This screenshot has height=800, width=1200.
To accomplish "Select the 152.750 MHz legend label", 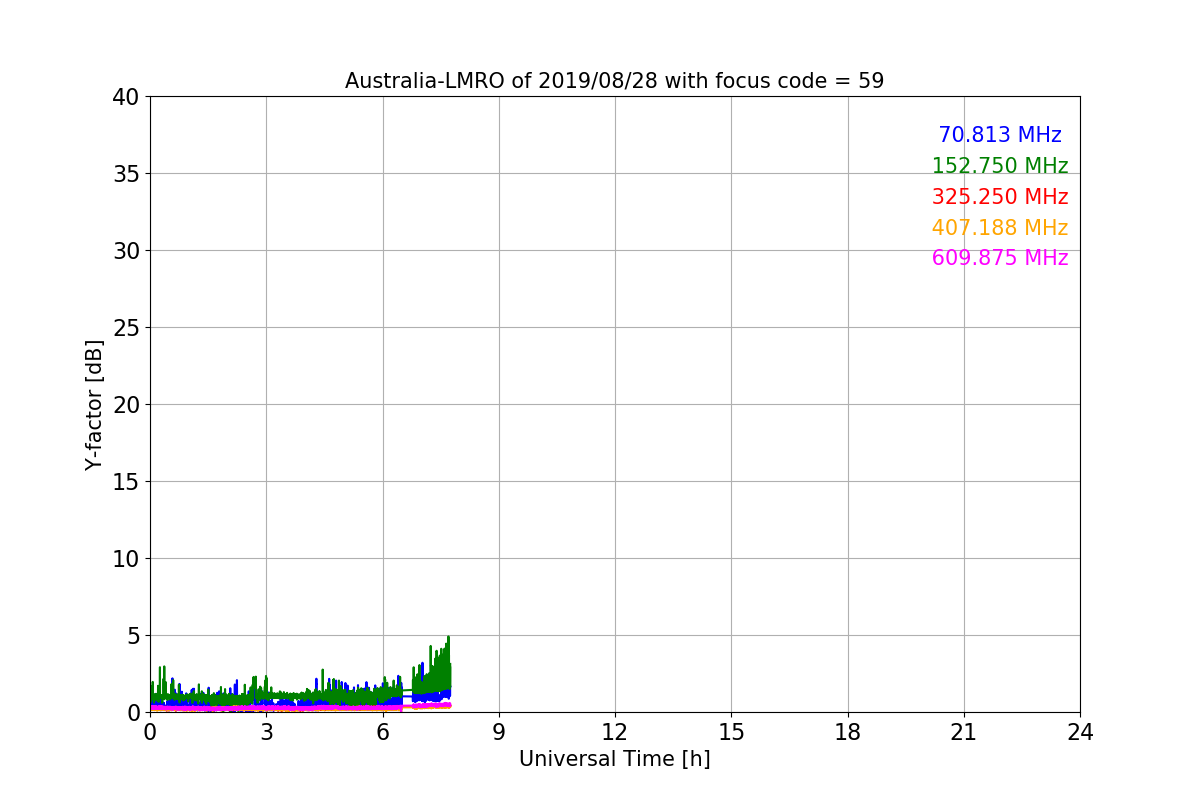I will click(1000, 166).
